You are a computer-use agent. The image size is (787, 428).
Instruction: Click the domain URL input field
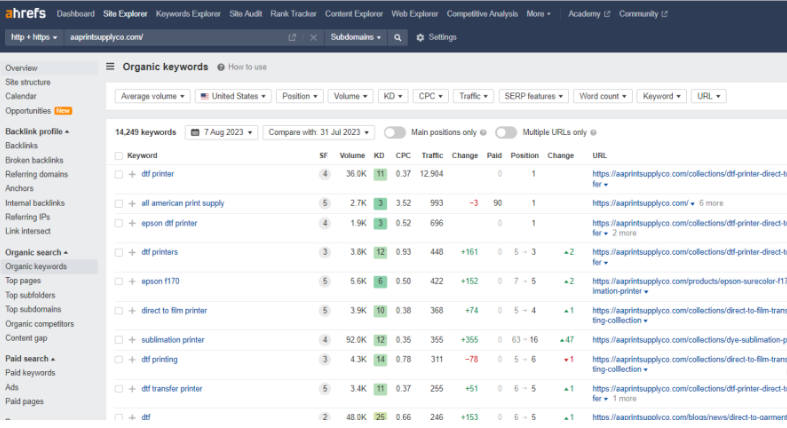point(175,37)
